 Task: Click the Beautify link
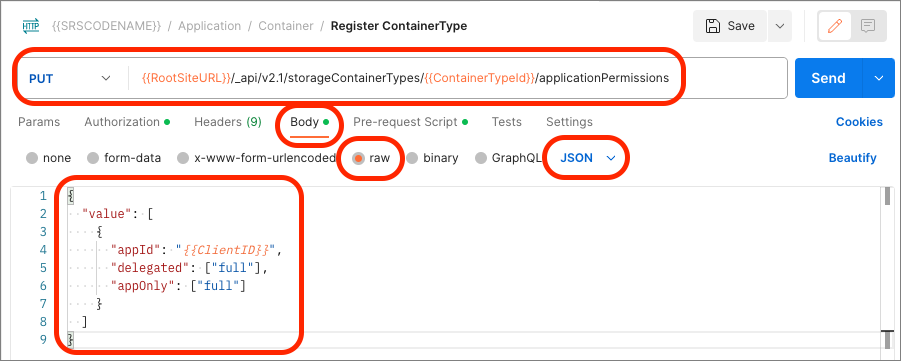(852, 158)
